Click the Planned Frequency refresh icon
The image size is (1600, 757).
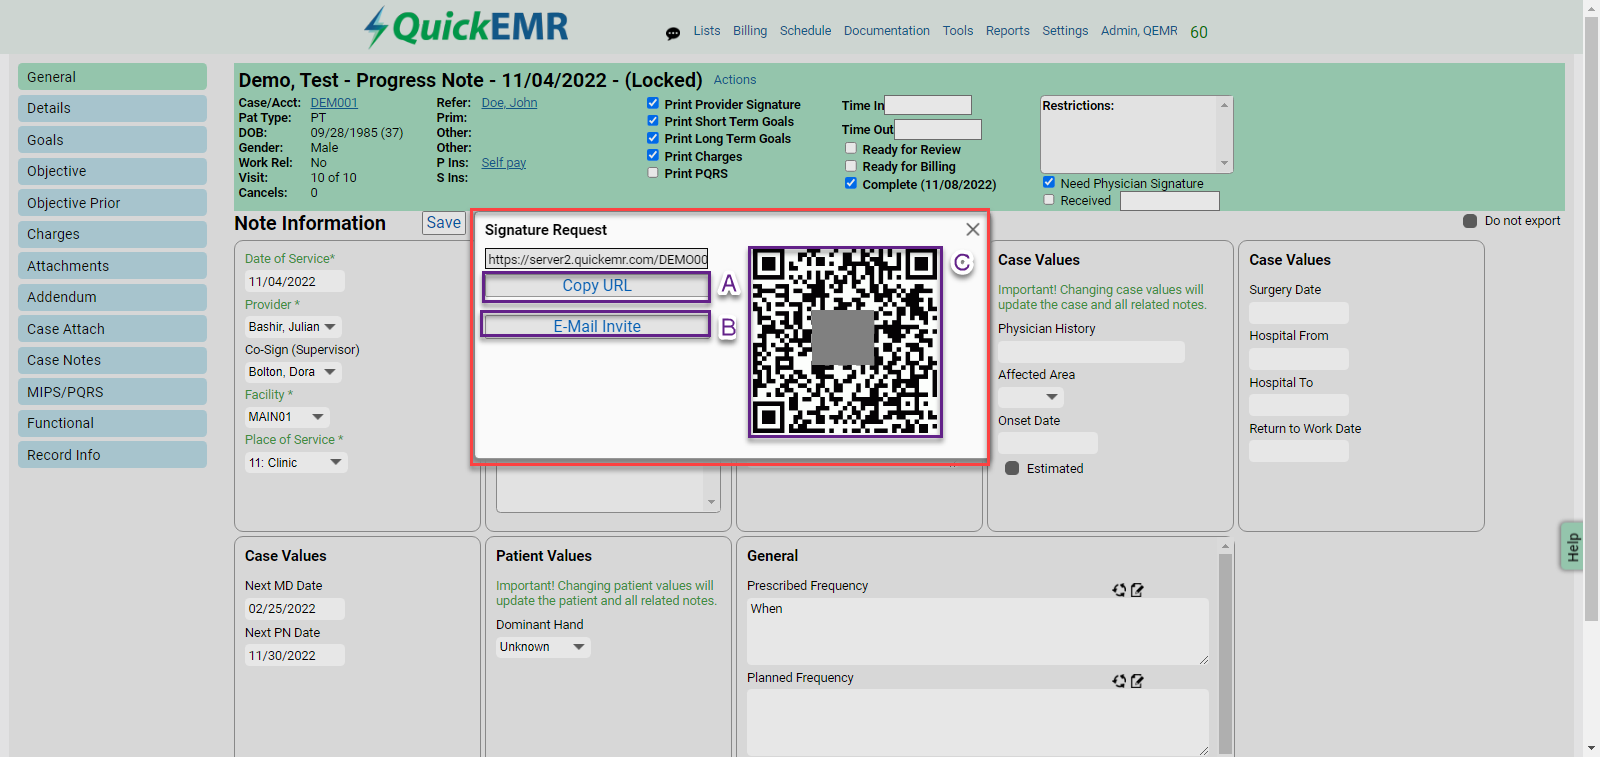click(x=1119, y=681)
